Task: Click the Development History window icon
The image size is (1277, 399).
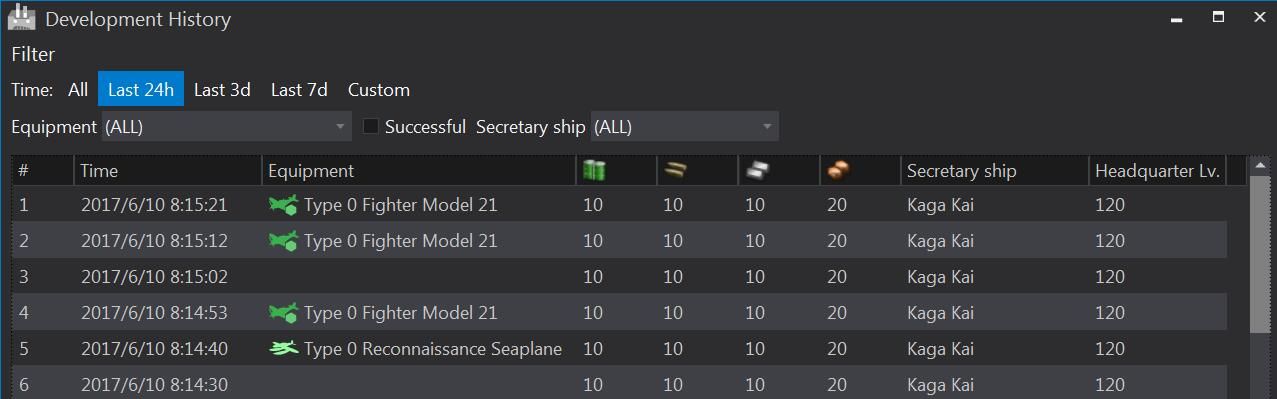Action: pyautogui.click(x=22, y=17)
